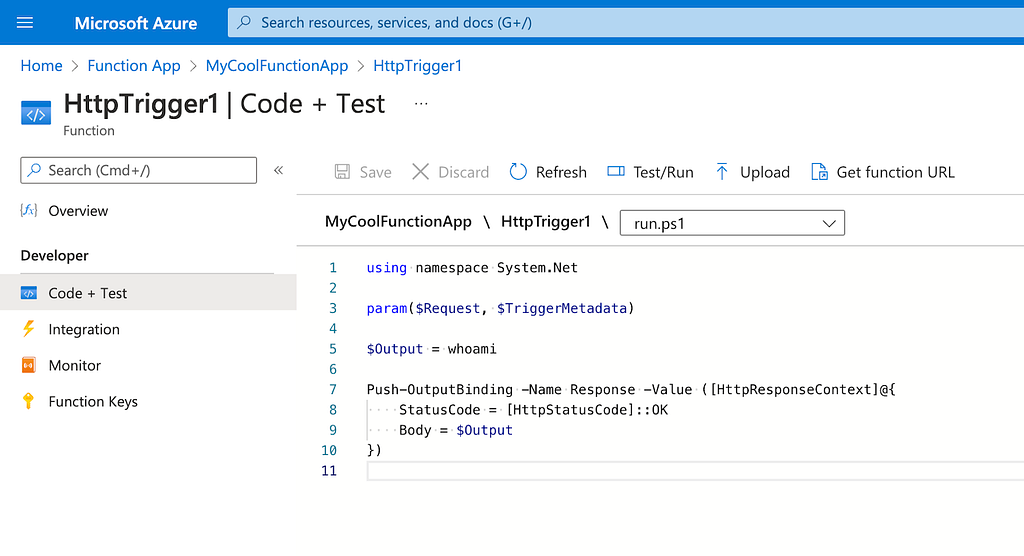Viewport: 1024px width, 556px height.
Task: Click the Upload toolbar button
Action: tap(752, 172)
